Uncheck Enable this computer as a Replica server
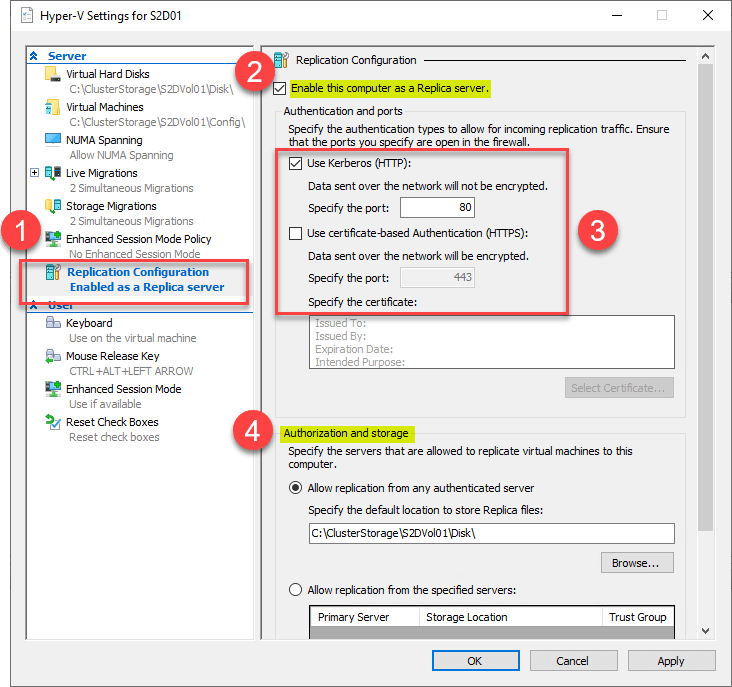The image size is (732, 687). pyautogui.click(x=279, y=88)
